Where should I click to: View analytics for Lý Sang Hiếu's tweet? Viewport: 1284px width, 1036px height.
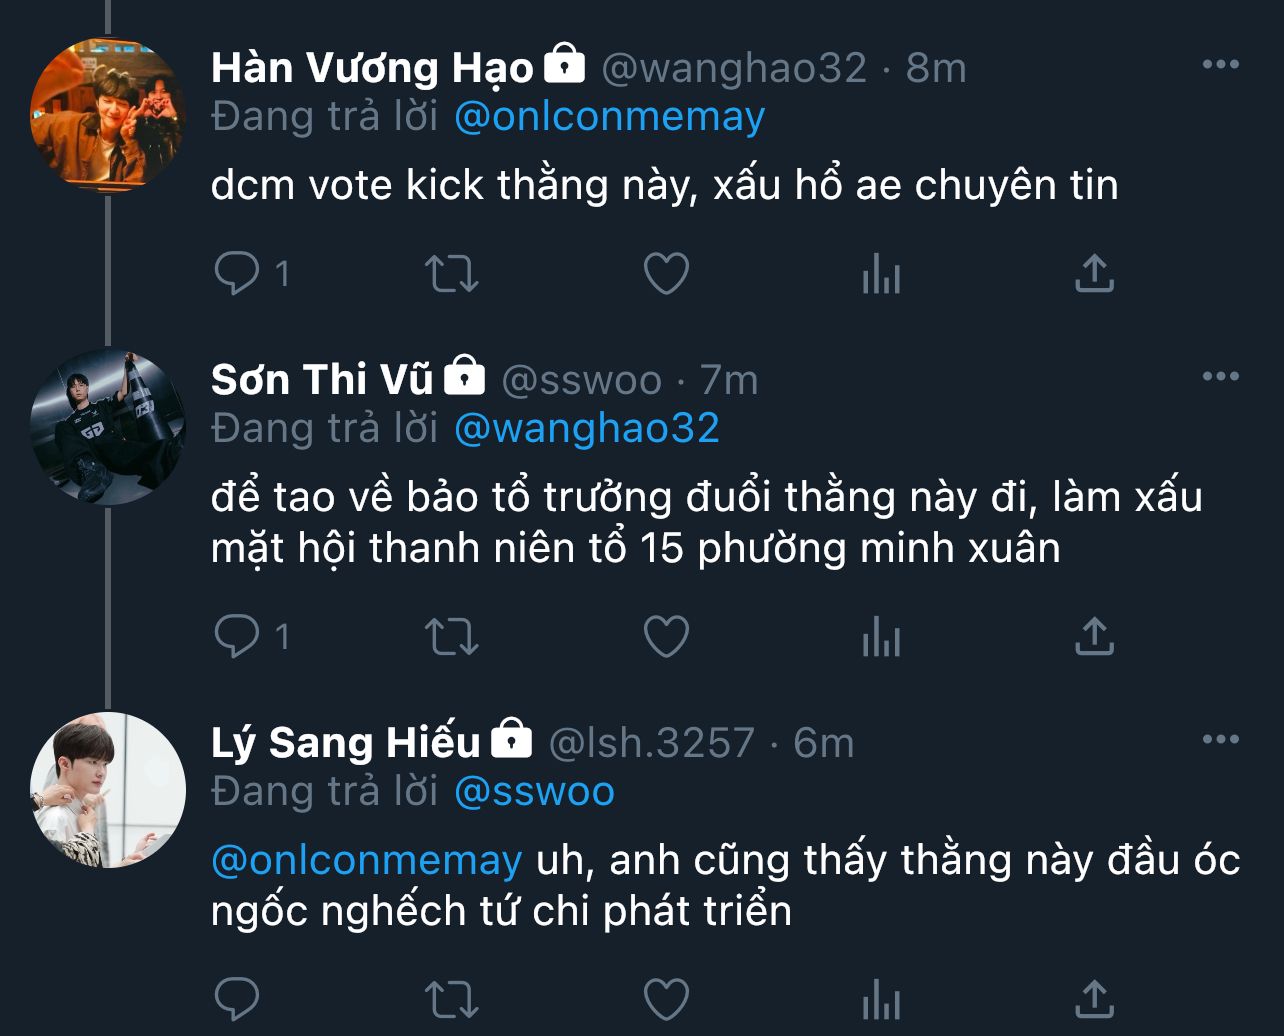[x=881, y=999]
